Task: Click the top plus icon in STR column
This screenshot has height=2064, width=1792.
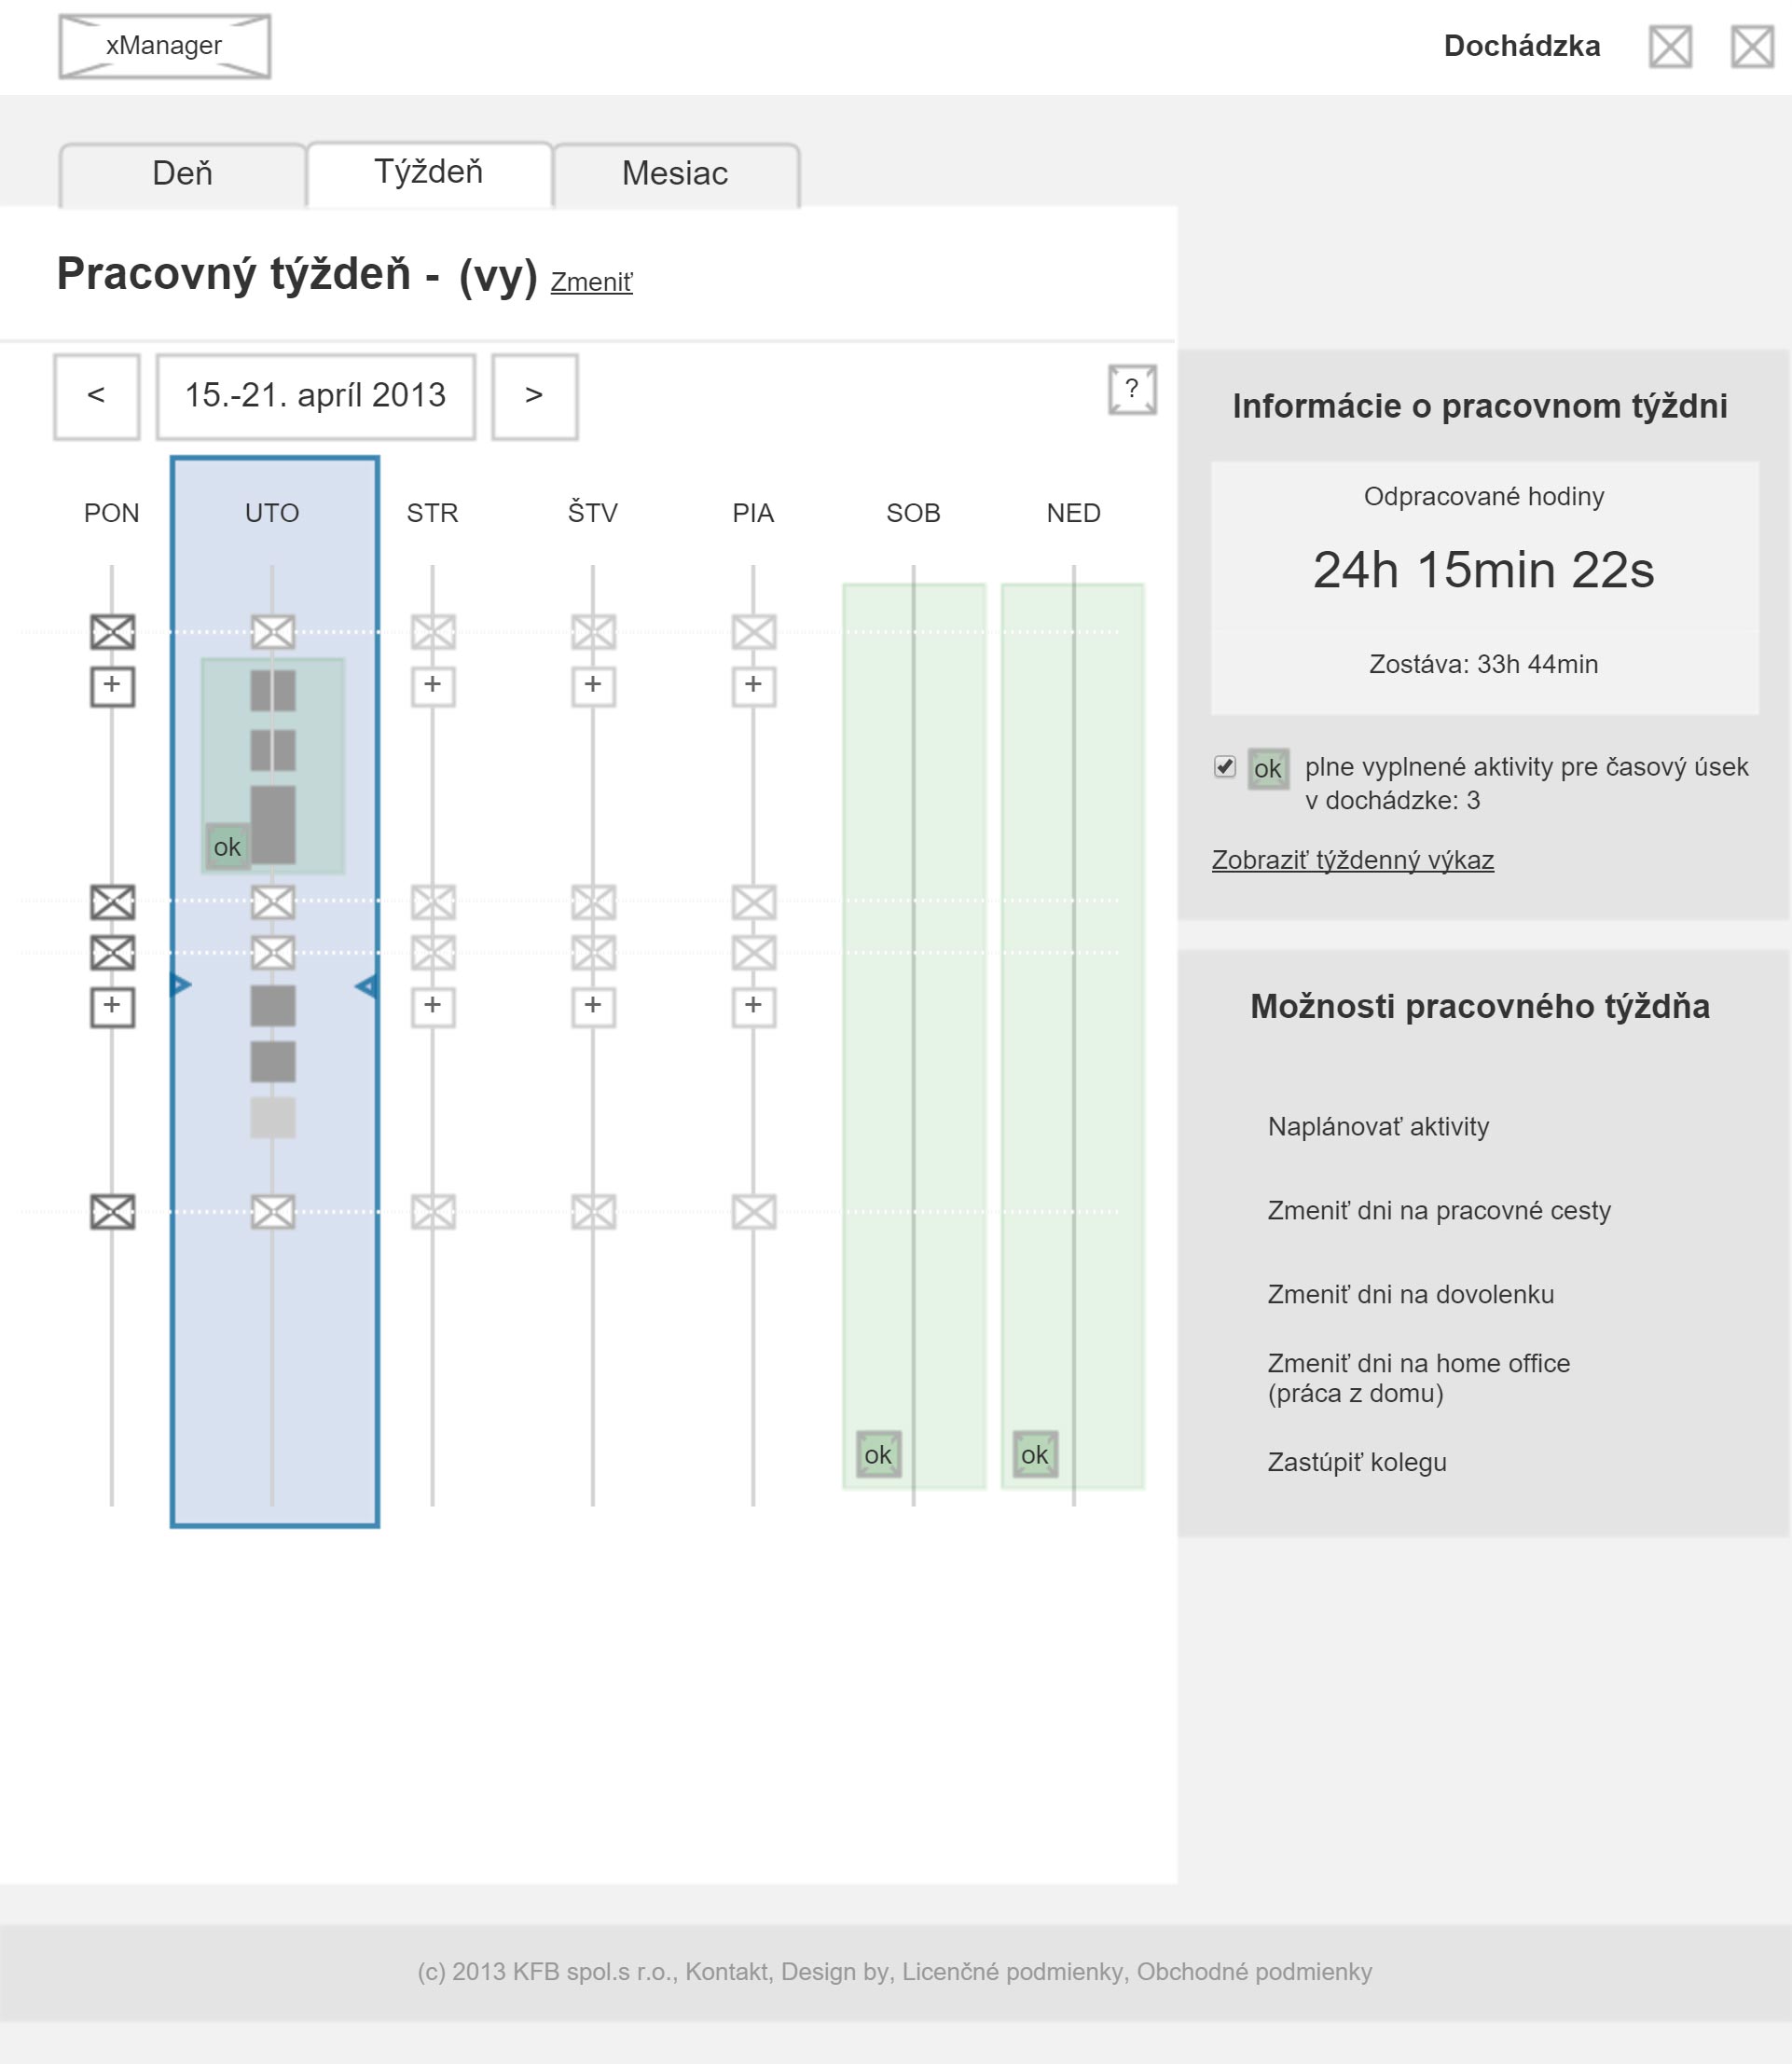Action: 433,686
